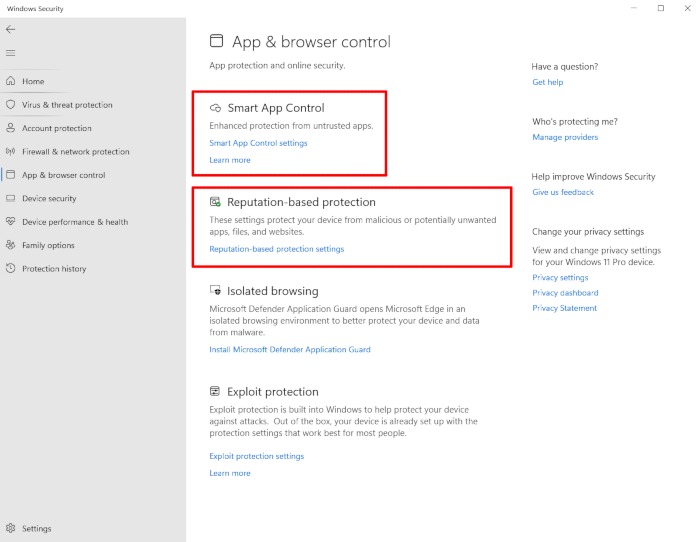Select App & browser control nav item
The width and height of the screenshot is (700, 542).
[64, 175]
